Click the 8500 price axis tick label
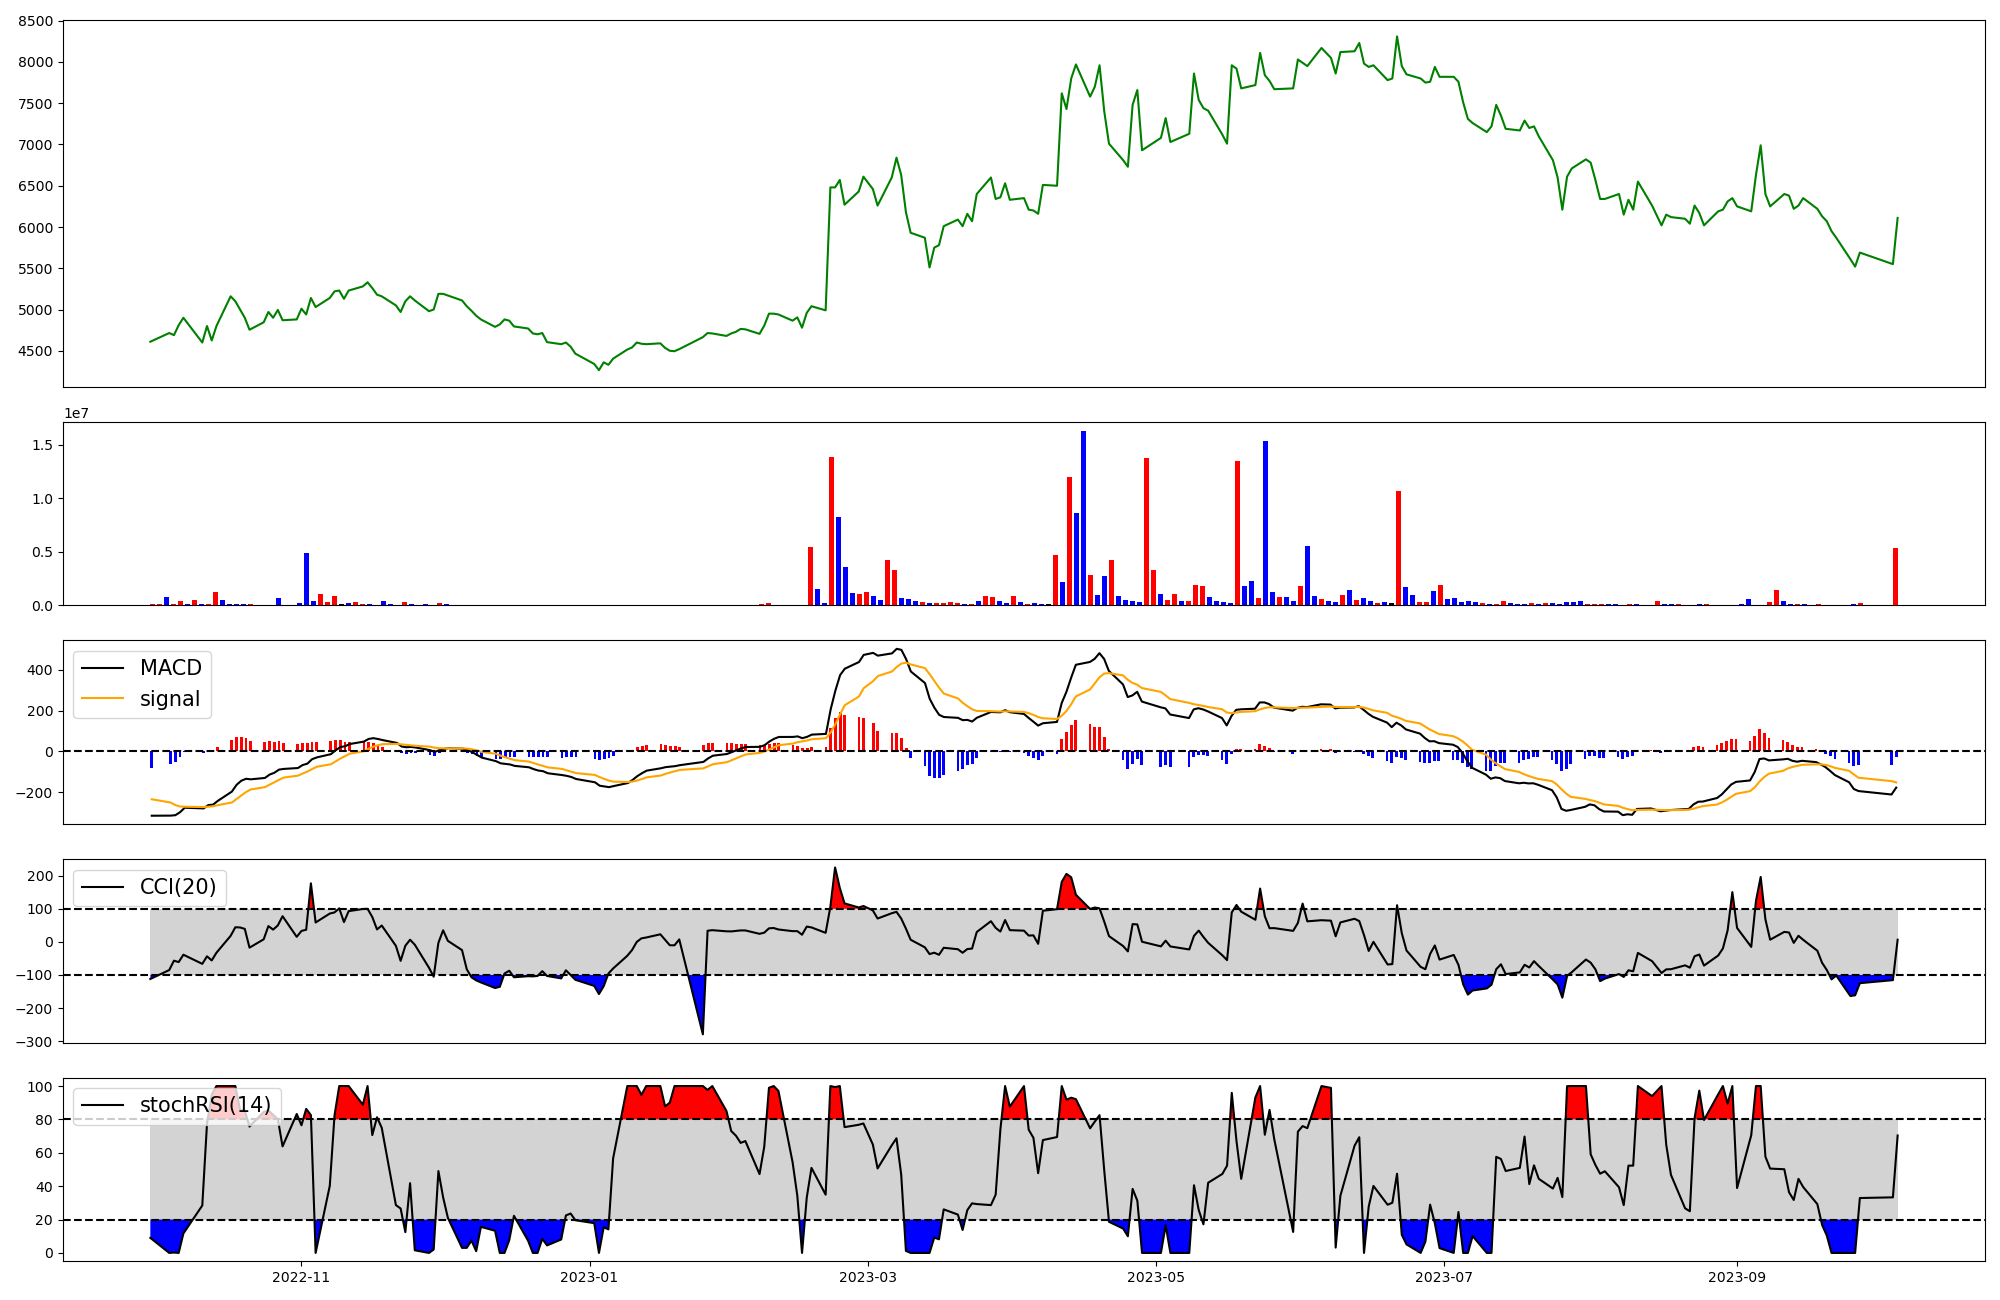 (35, 21)
